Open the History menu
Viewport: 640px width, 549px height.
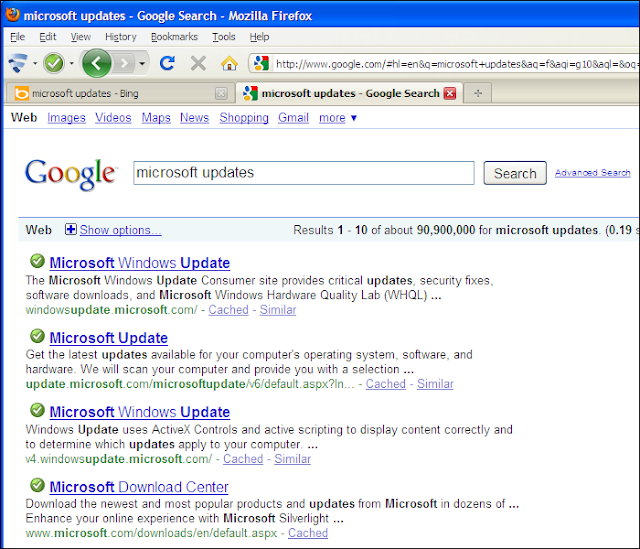click(120, 37)
